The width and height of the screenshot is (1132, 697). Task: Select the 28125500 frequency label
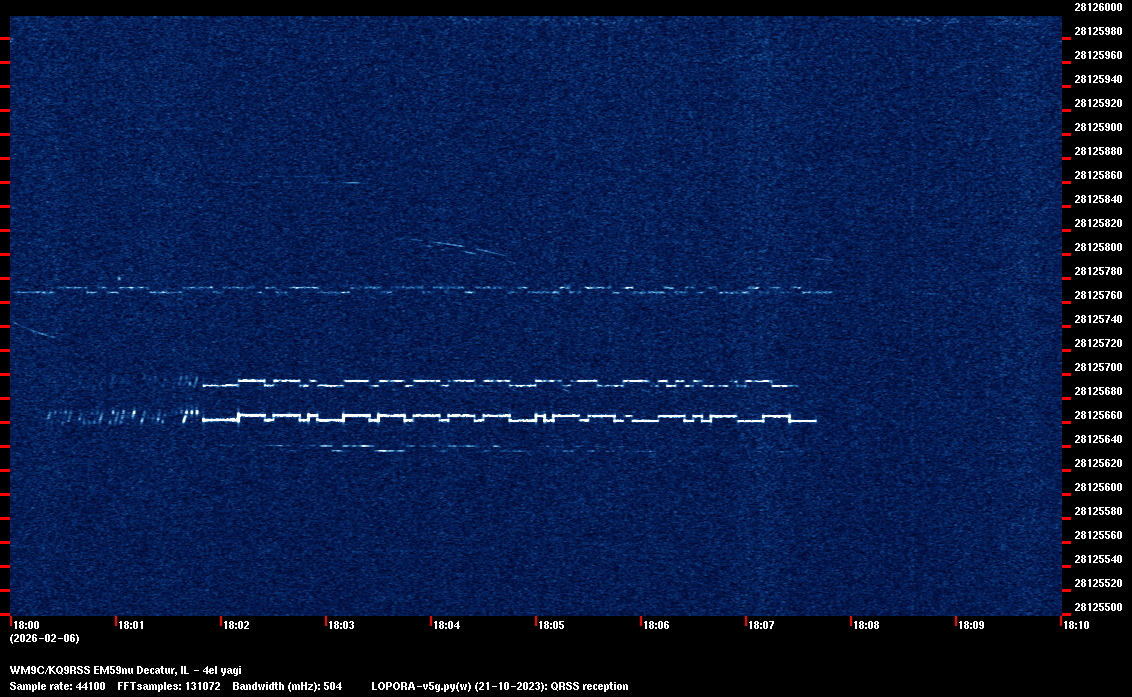tap(1098, 607)
